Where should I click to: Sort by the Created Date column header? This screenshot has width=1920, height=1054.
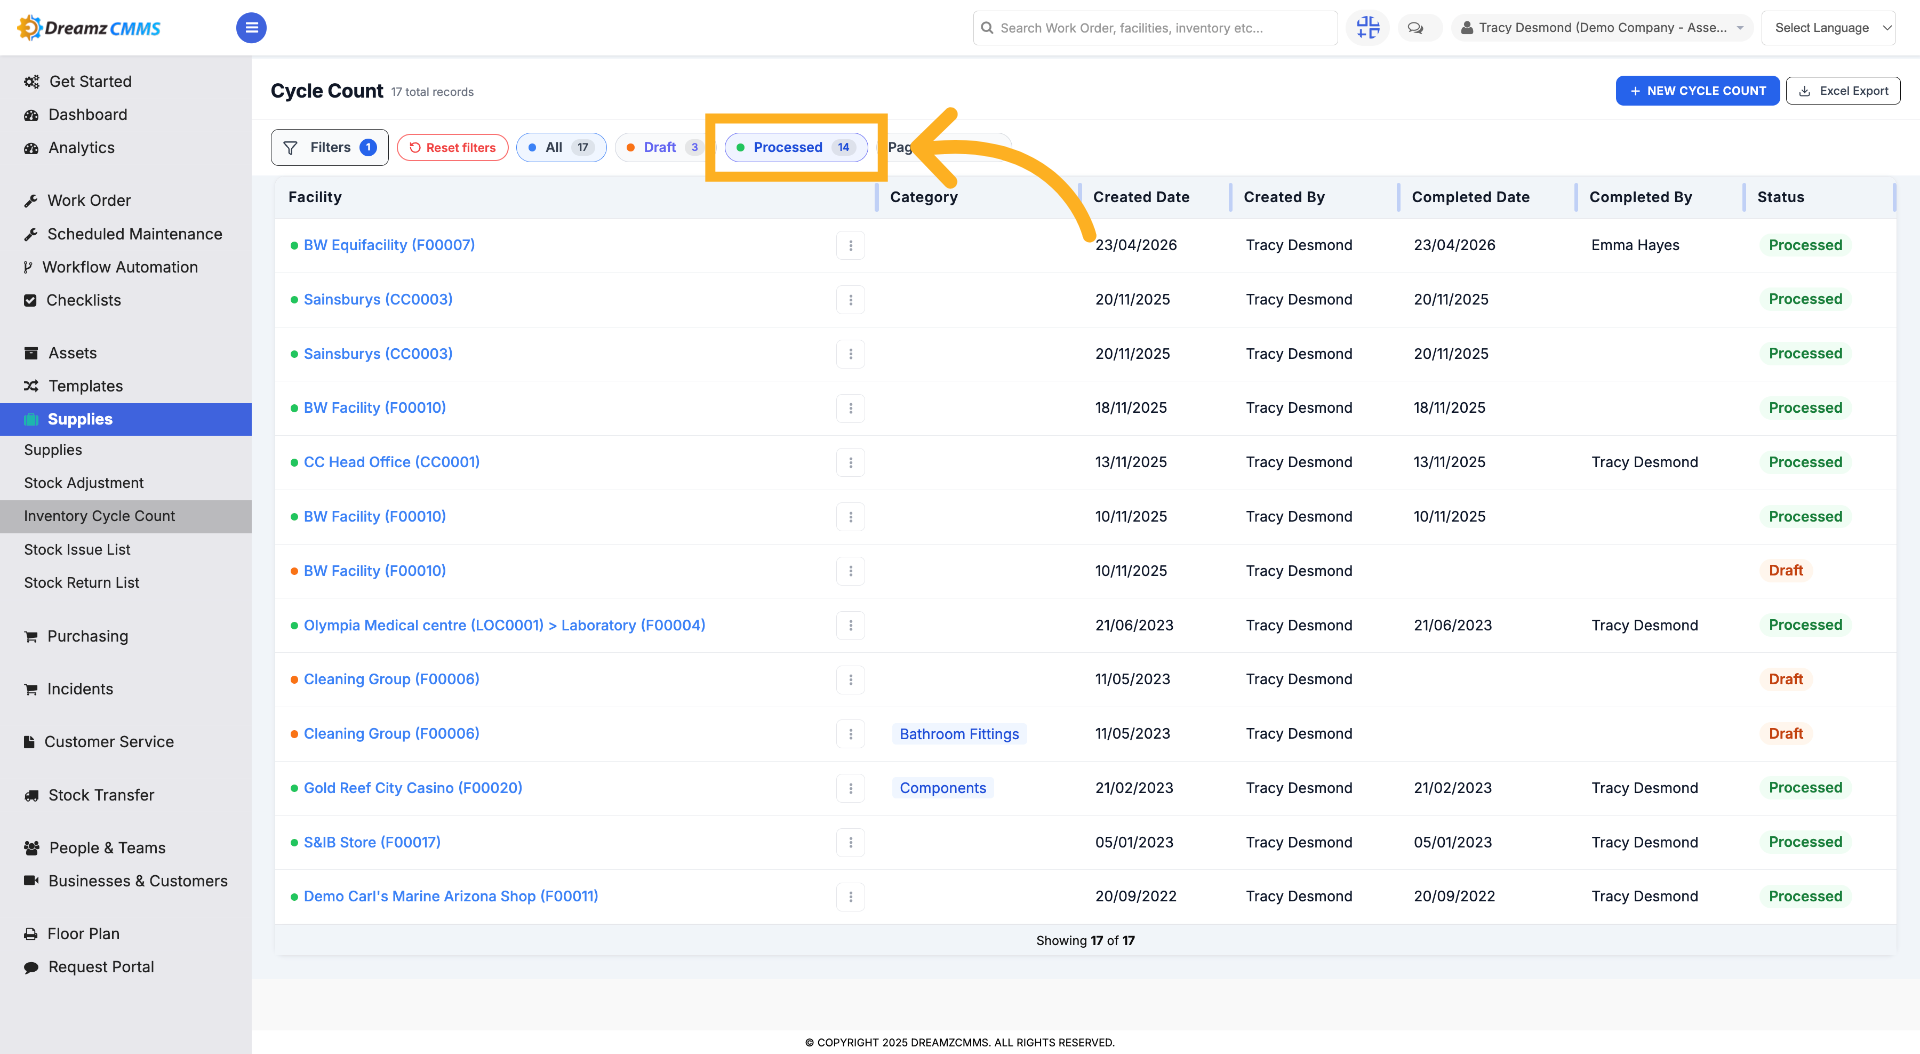point(1141,197)
